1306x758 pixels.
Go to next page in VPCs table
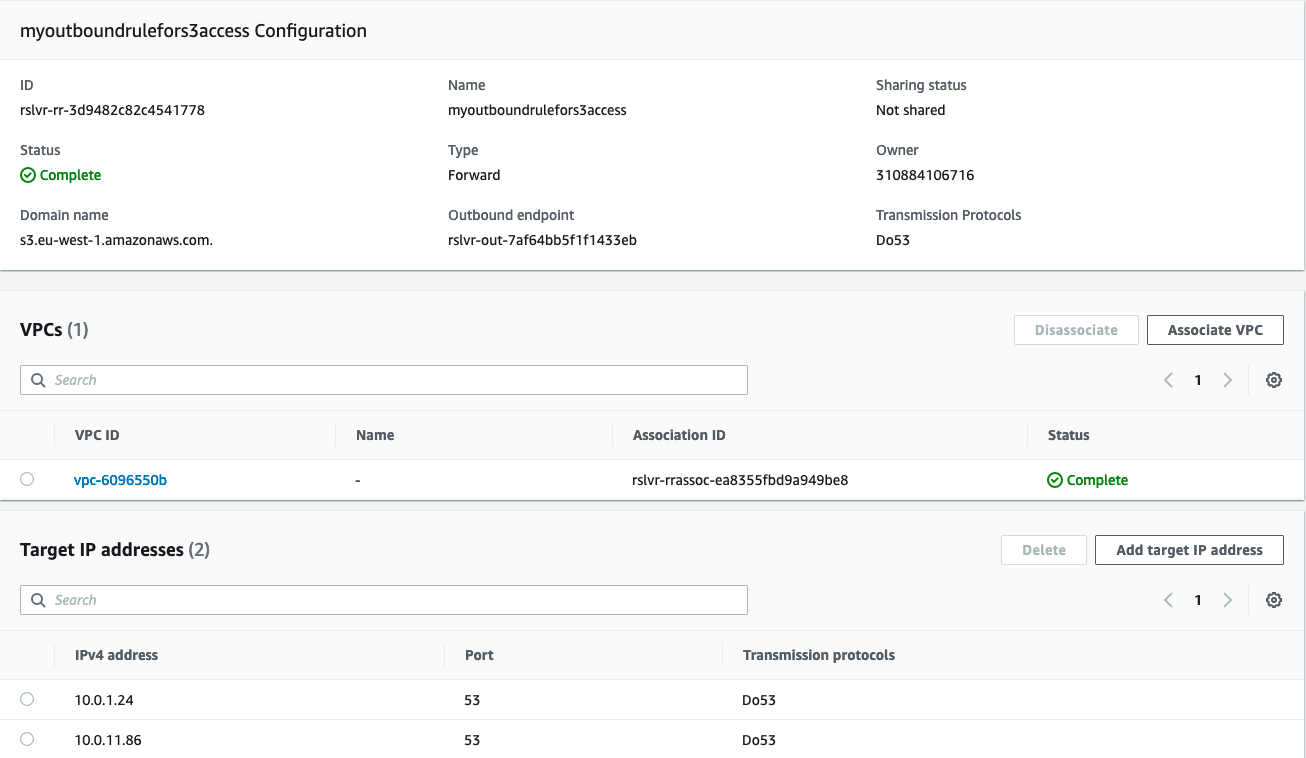click(x=1227, y=380)
